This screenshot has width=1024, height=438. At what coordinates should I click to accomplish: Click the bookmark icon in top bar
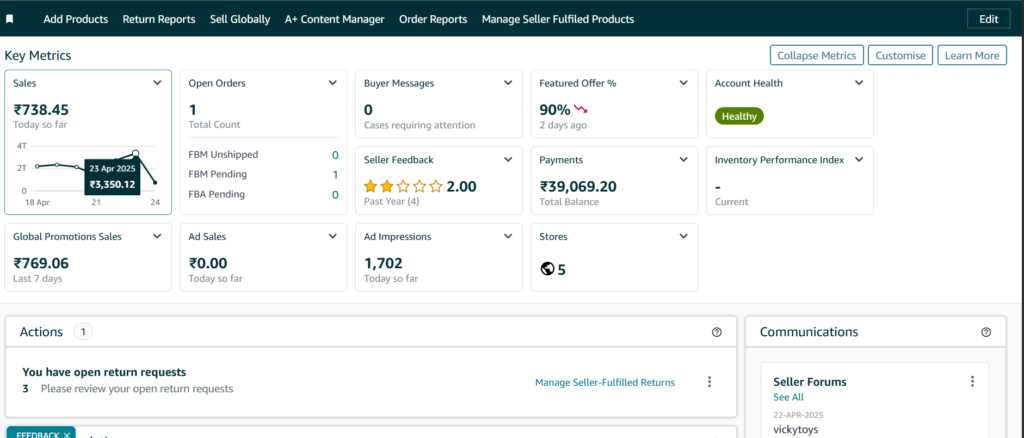tap(10, 19)
